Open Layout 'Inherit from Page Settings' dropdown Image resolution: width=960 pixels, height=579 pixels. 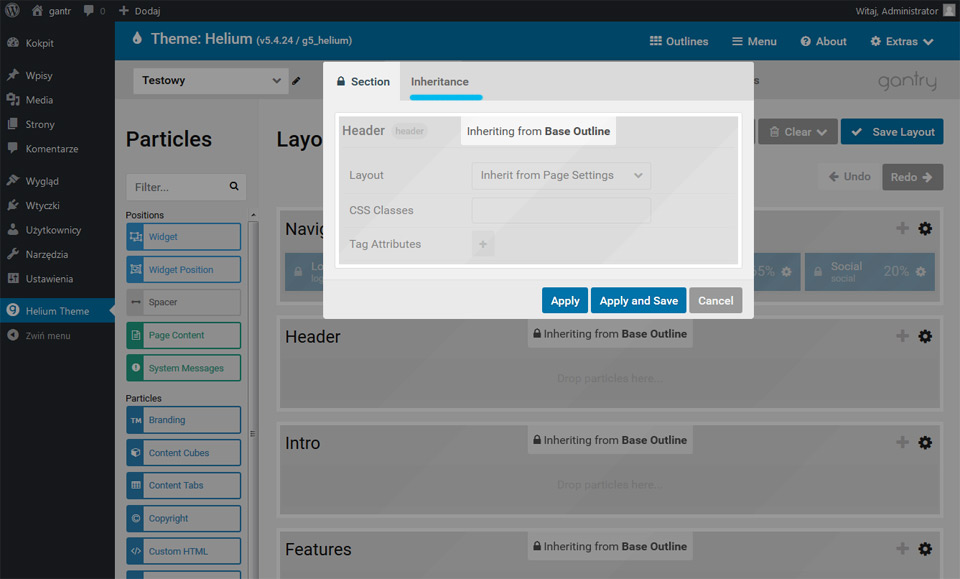(x=561, y=176)
